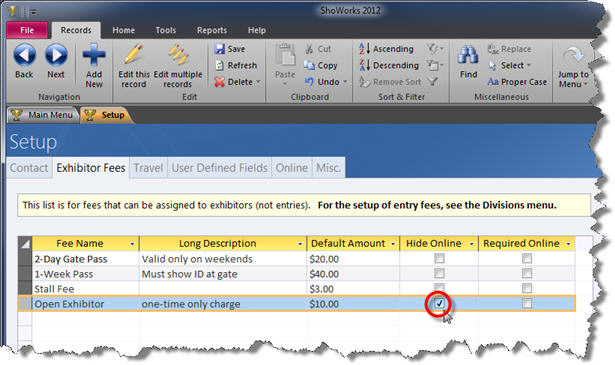
Task: Uncheck Hide Online for Open Exhibitor
Action: coord(439,303)
